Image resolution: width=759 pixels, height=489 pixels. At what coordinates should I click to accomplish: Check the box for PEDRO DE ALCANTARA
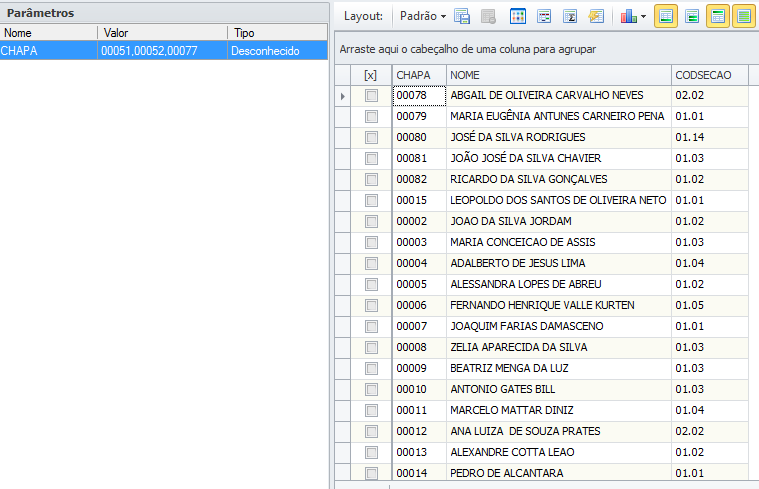point(371,473)
